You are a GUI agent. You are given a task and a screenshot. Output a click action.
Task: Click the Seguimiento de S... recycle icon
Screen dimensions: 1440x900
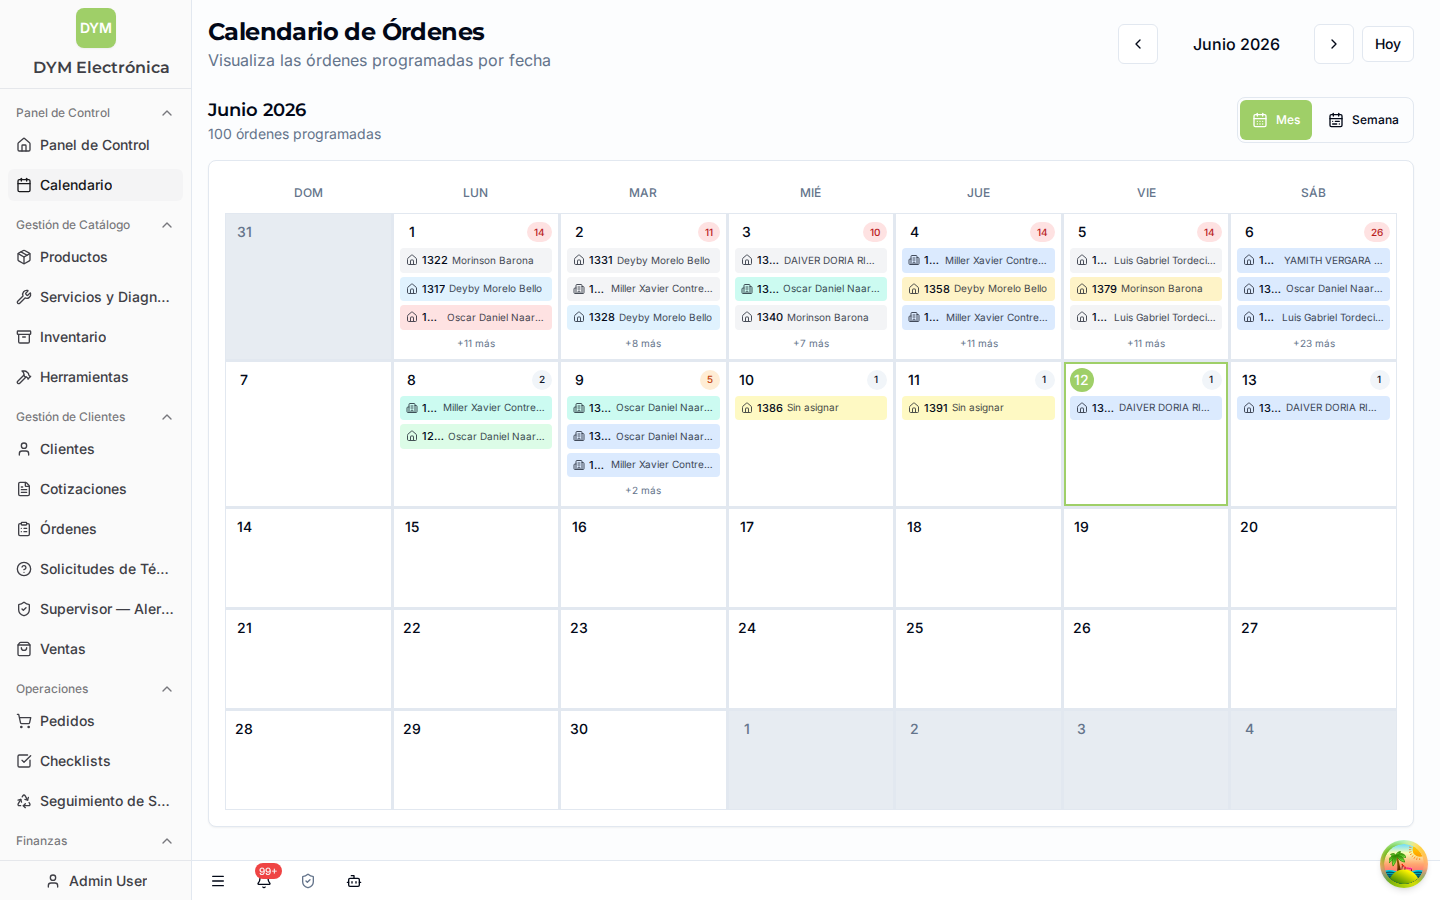coord(24,801)
